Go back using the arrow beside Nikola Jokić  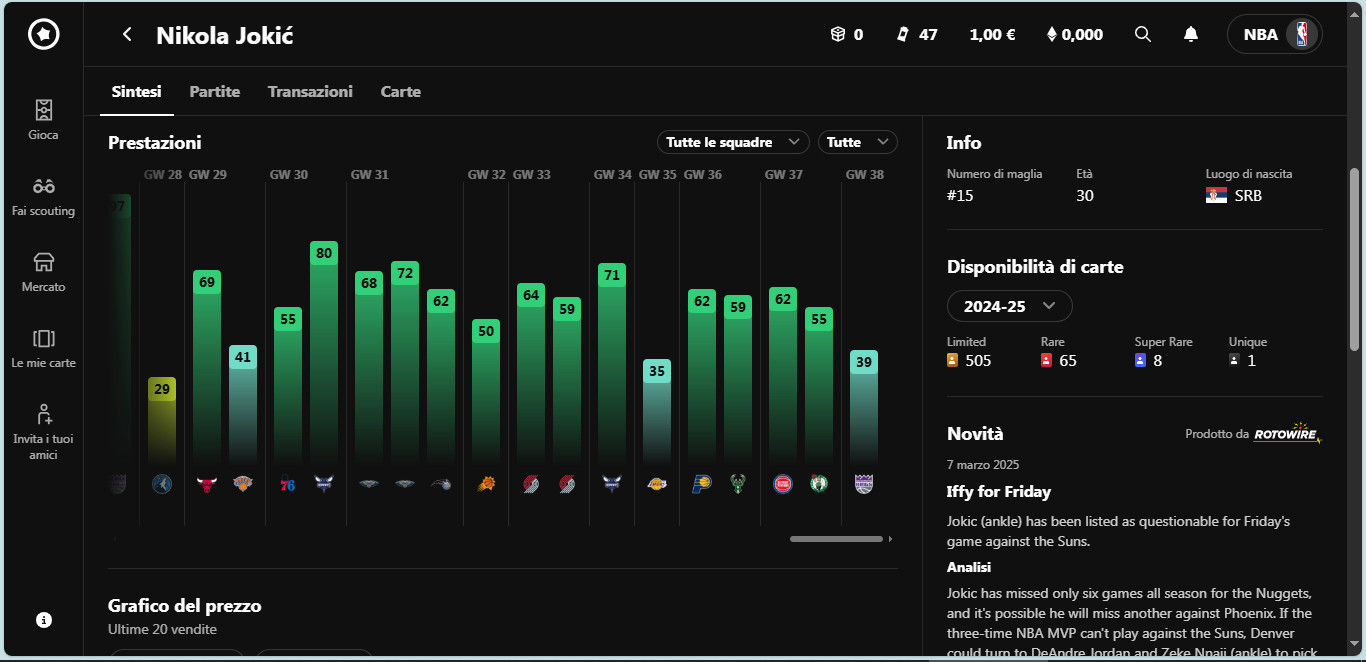(127, 35)
